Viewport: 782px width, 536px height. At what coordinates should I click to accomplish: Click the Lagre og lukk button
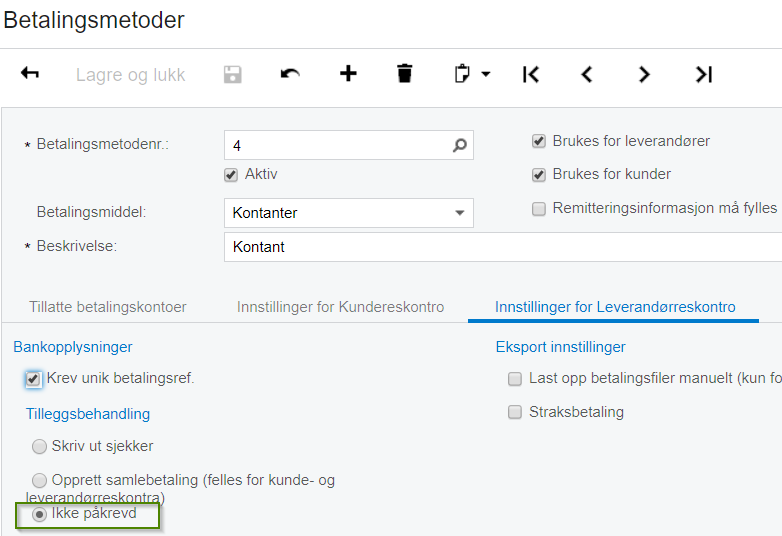130,75
